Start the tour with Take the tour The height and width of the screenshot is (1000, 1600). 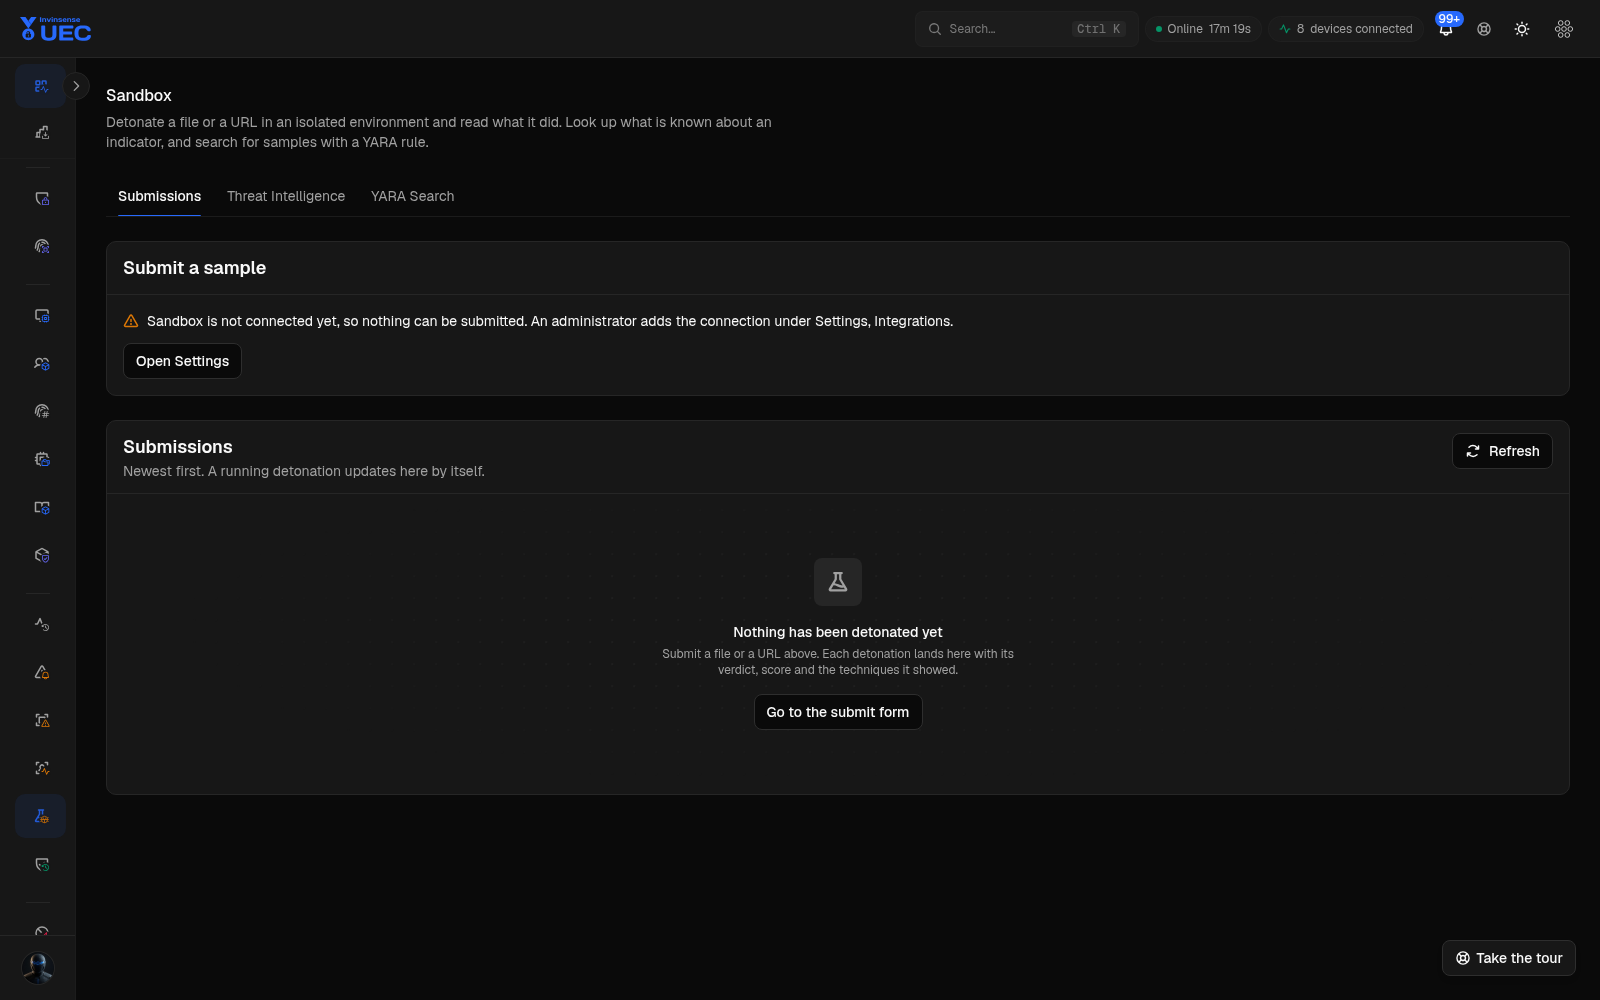tap(1509, 958)
